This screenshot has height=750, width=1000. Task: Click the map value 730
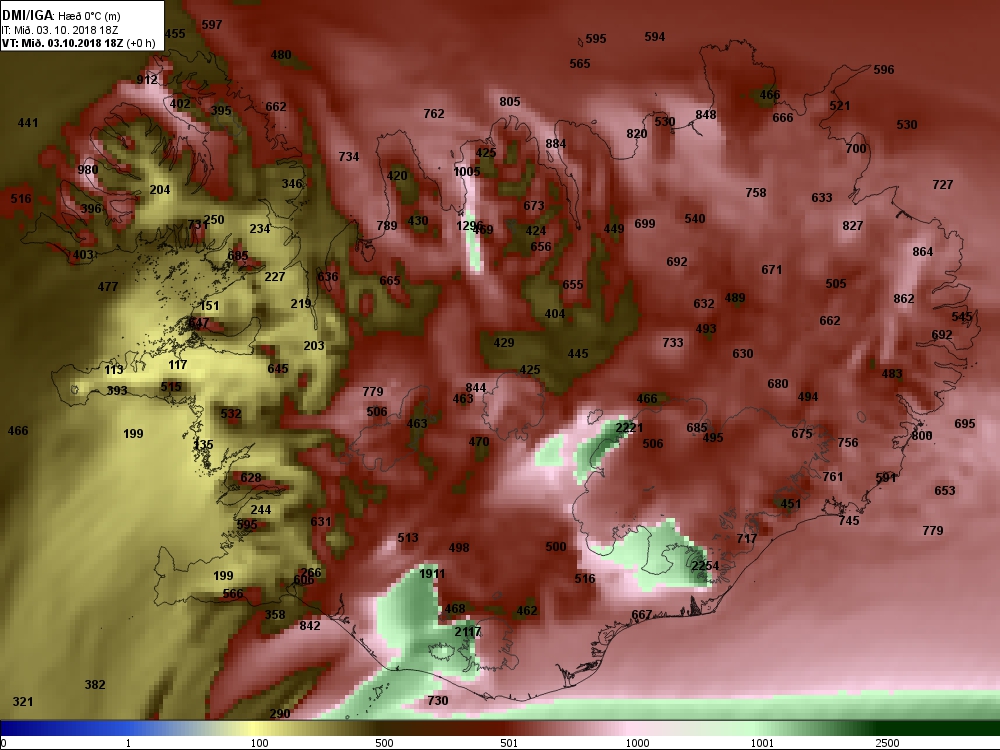click(438, 700)
